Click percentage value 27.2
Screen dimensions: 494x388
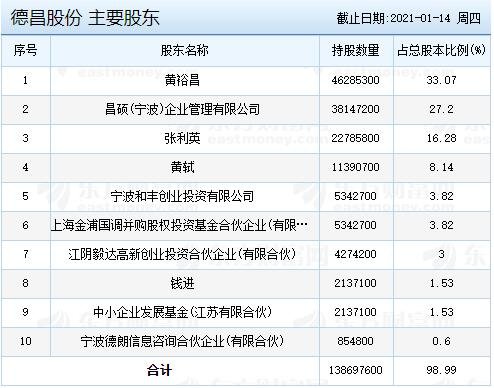click(441, 109)
